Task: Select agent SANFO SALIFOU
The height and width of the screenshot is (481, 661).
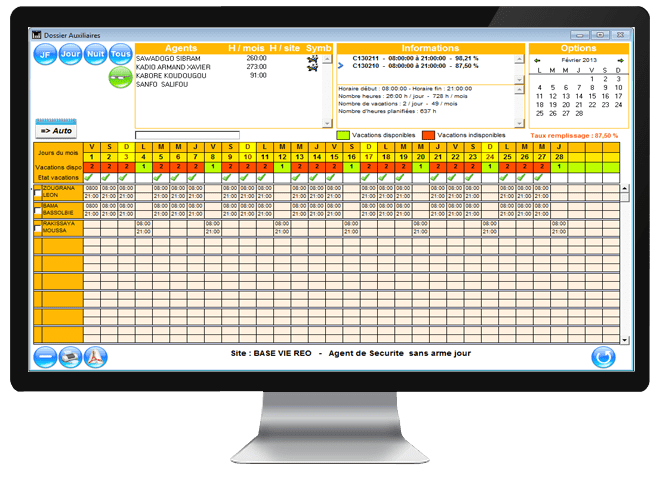Action: click(162, 84)
